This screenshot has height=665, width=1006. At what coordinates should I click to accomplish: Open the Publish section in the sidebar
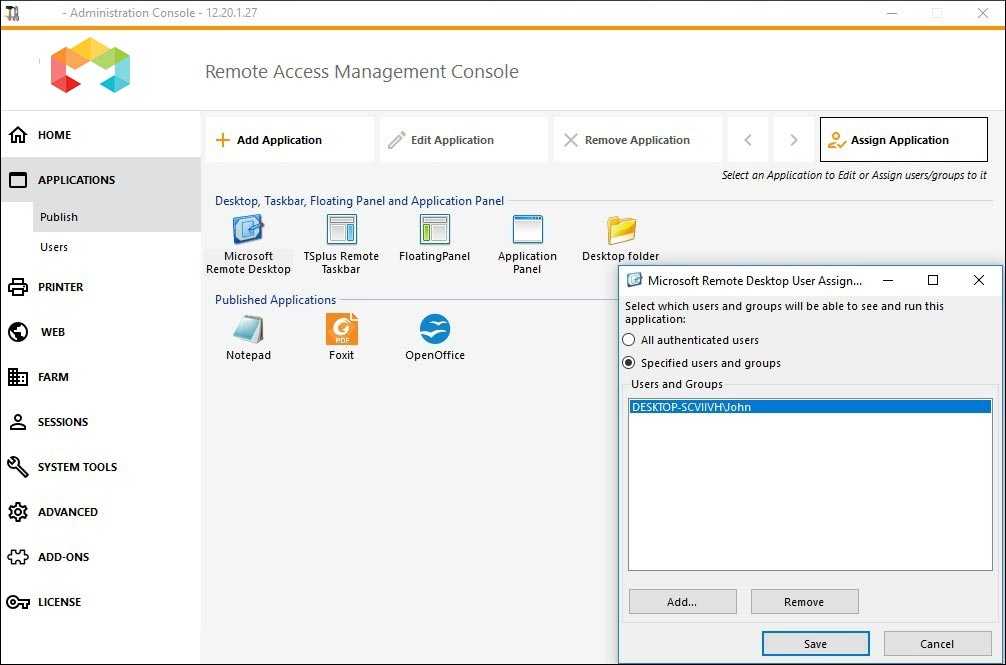point(59,216)
